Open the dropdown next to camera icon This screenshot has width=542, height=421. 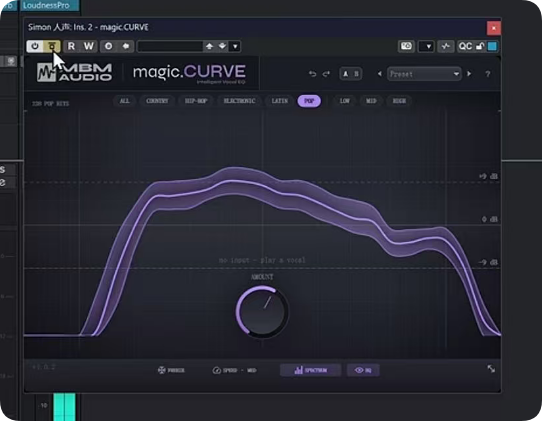(426, 46)
